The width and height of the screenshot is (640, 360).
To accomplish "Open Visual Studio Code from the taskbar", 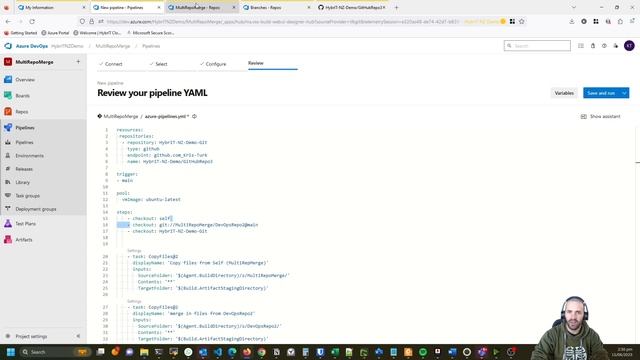I will [218, 352].
